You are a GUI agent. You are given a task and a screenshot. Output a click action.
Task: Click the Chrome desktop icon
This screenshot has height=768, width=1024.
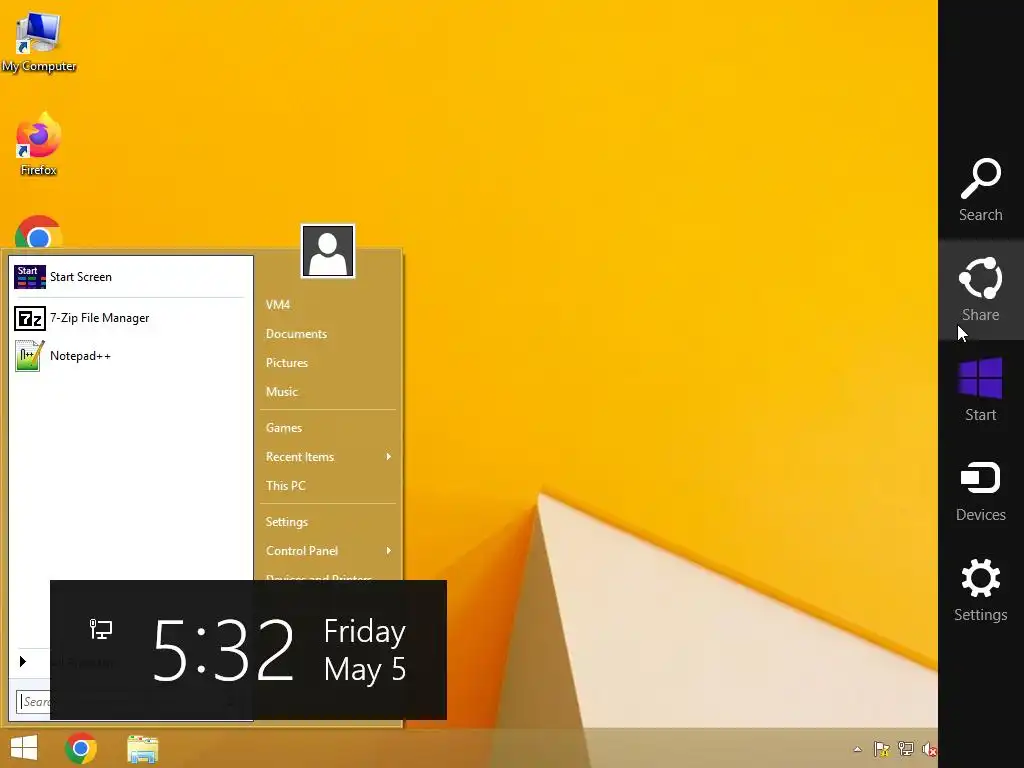coord(39,232)
